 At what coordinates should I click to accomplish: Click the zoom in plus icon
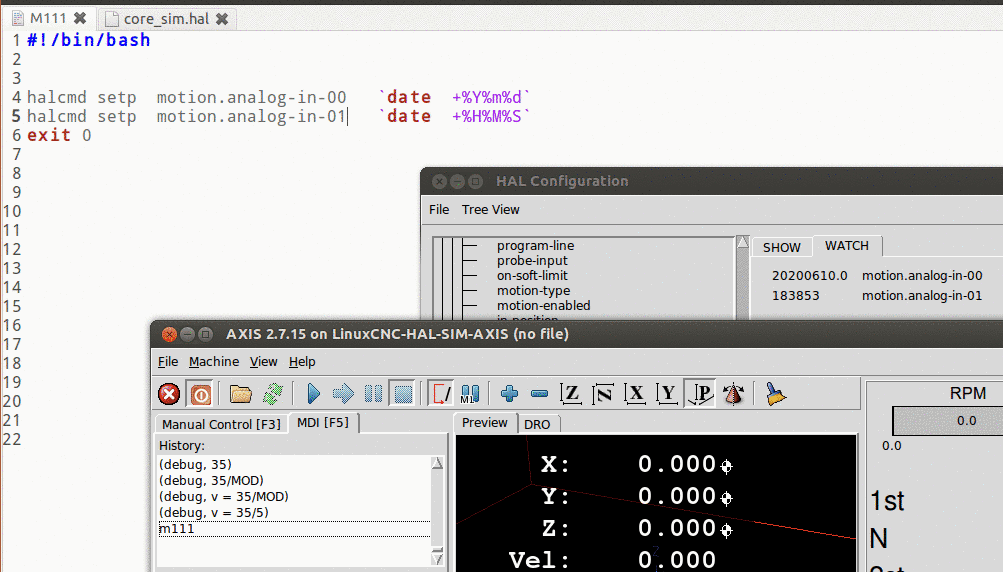[509, 394]
